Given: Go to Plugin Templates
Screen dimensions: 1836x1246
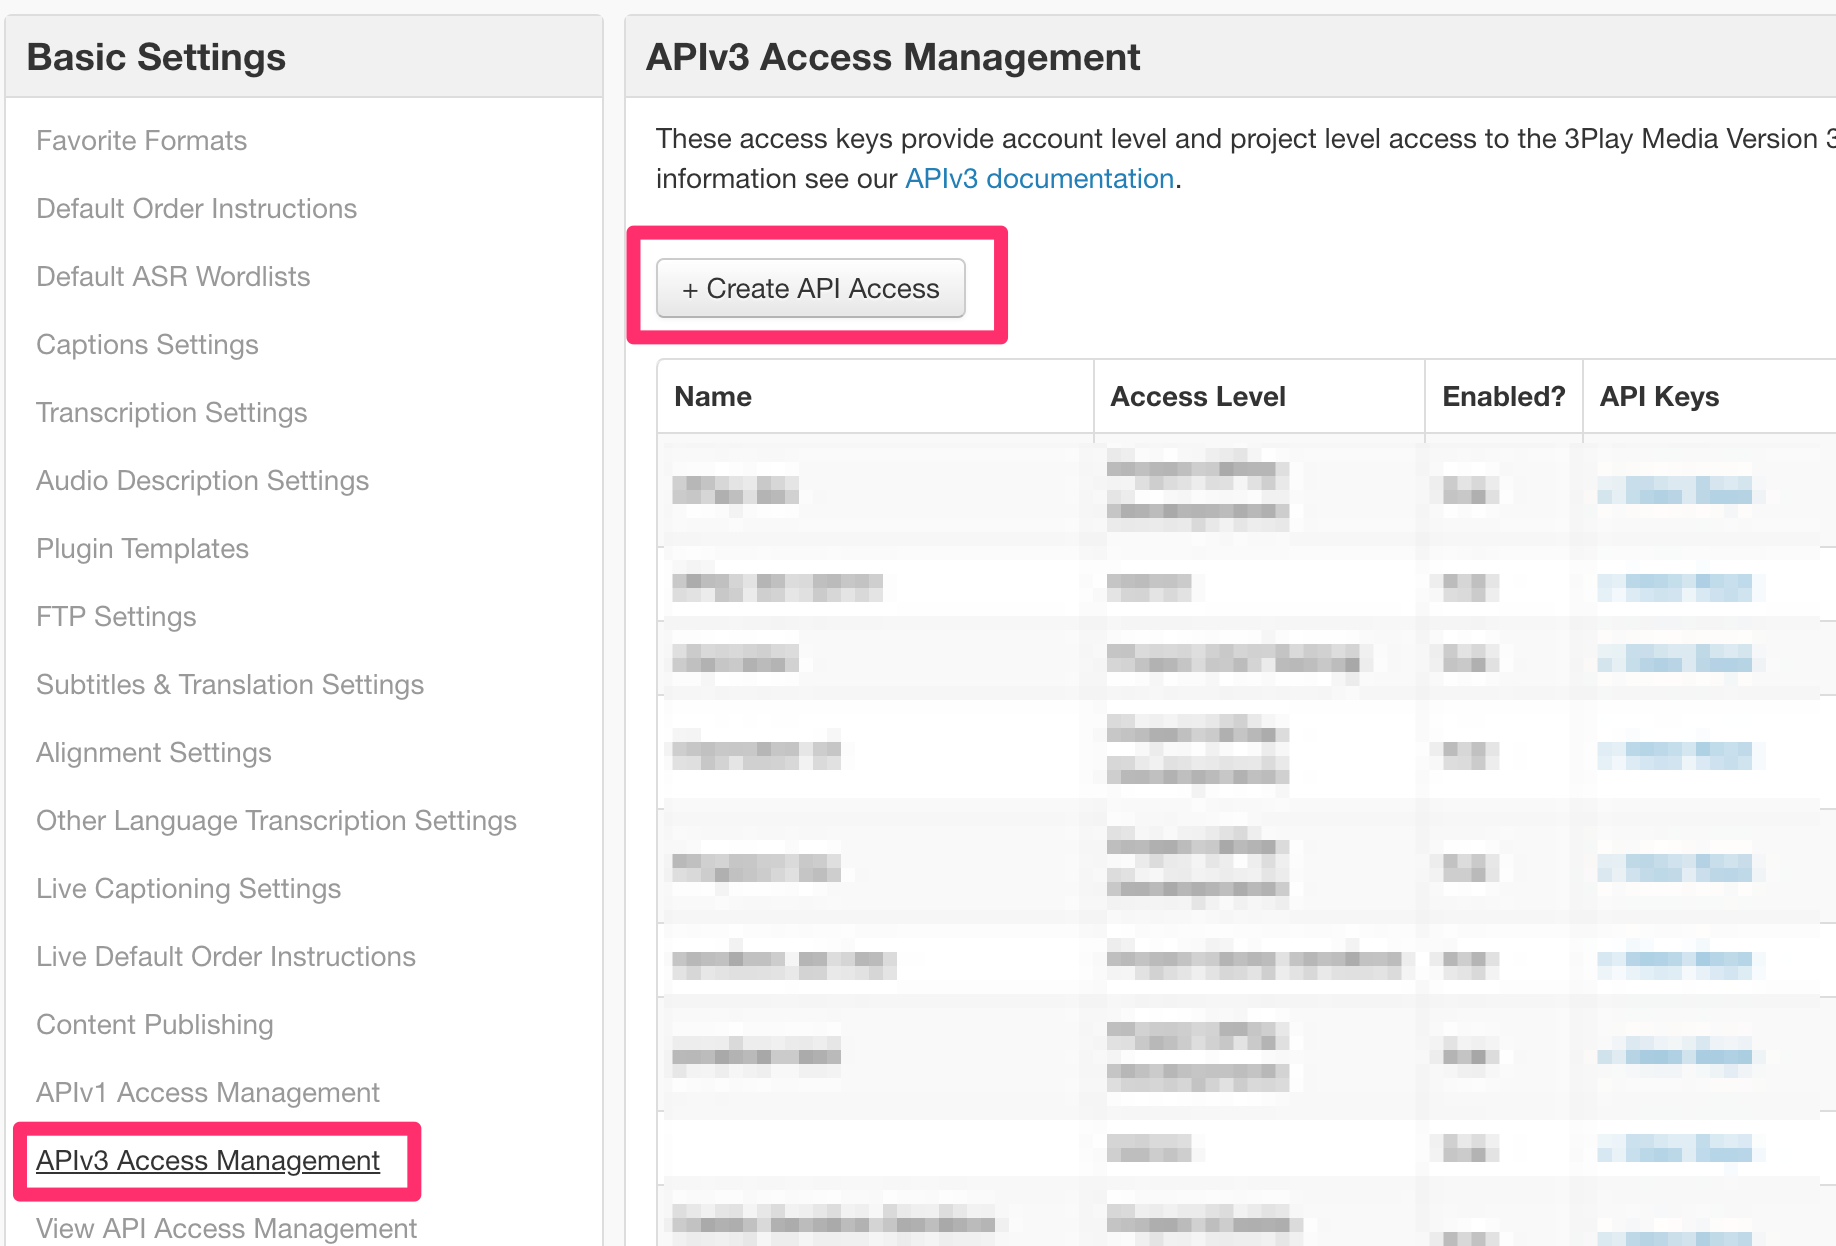Looking at the screenshot, I should (142, 549).
